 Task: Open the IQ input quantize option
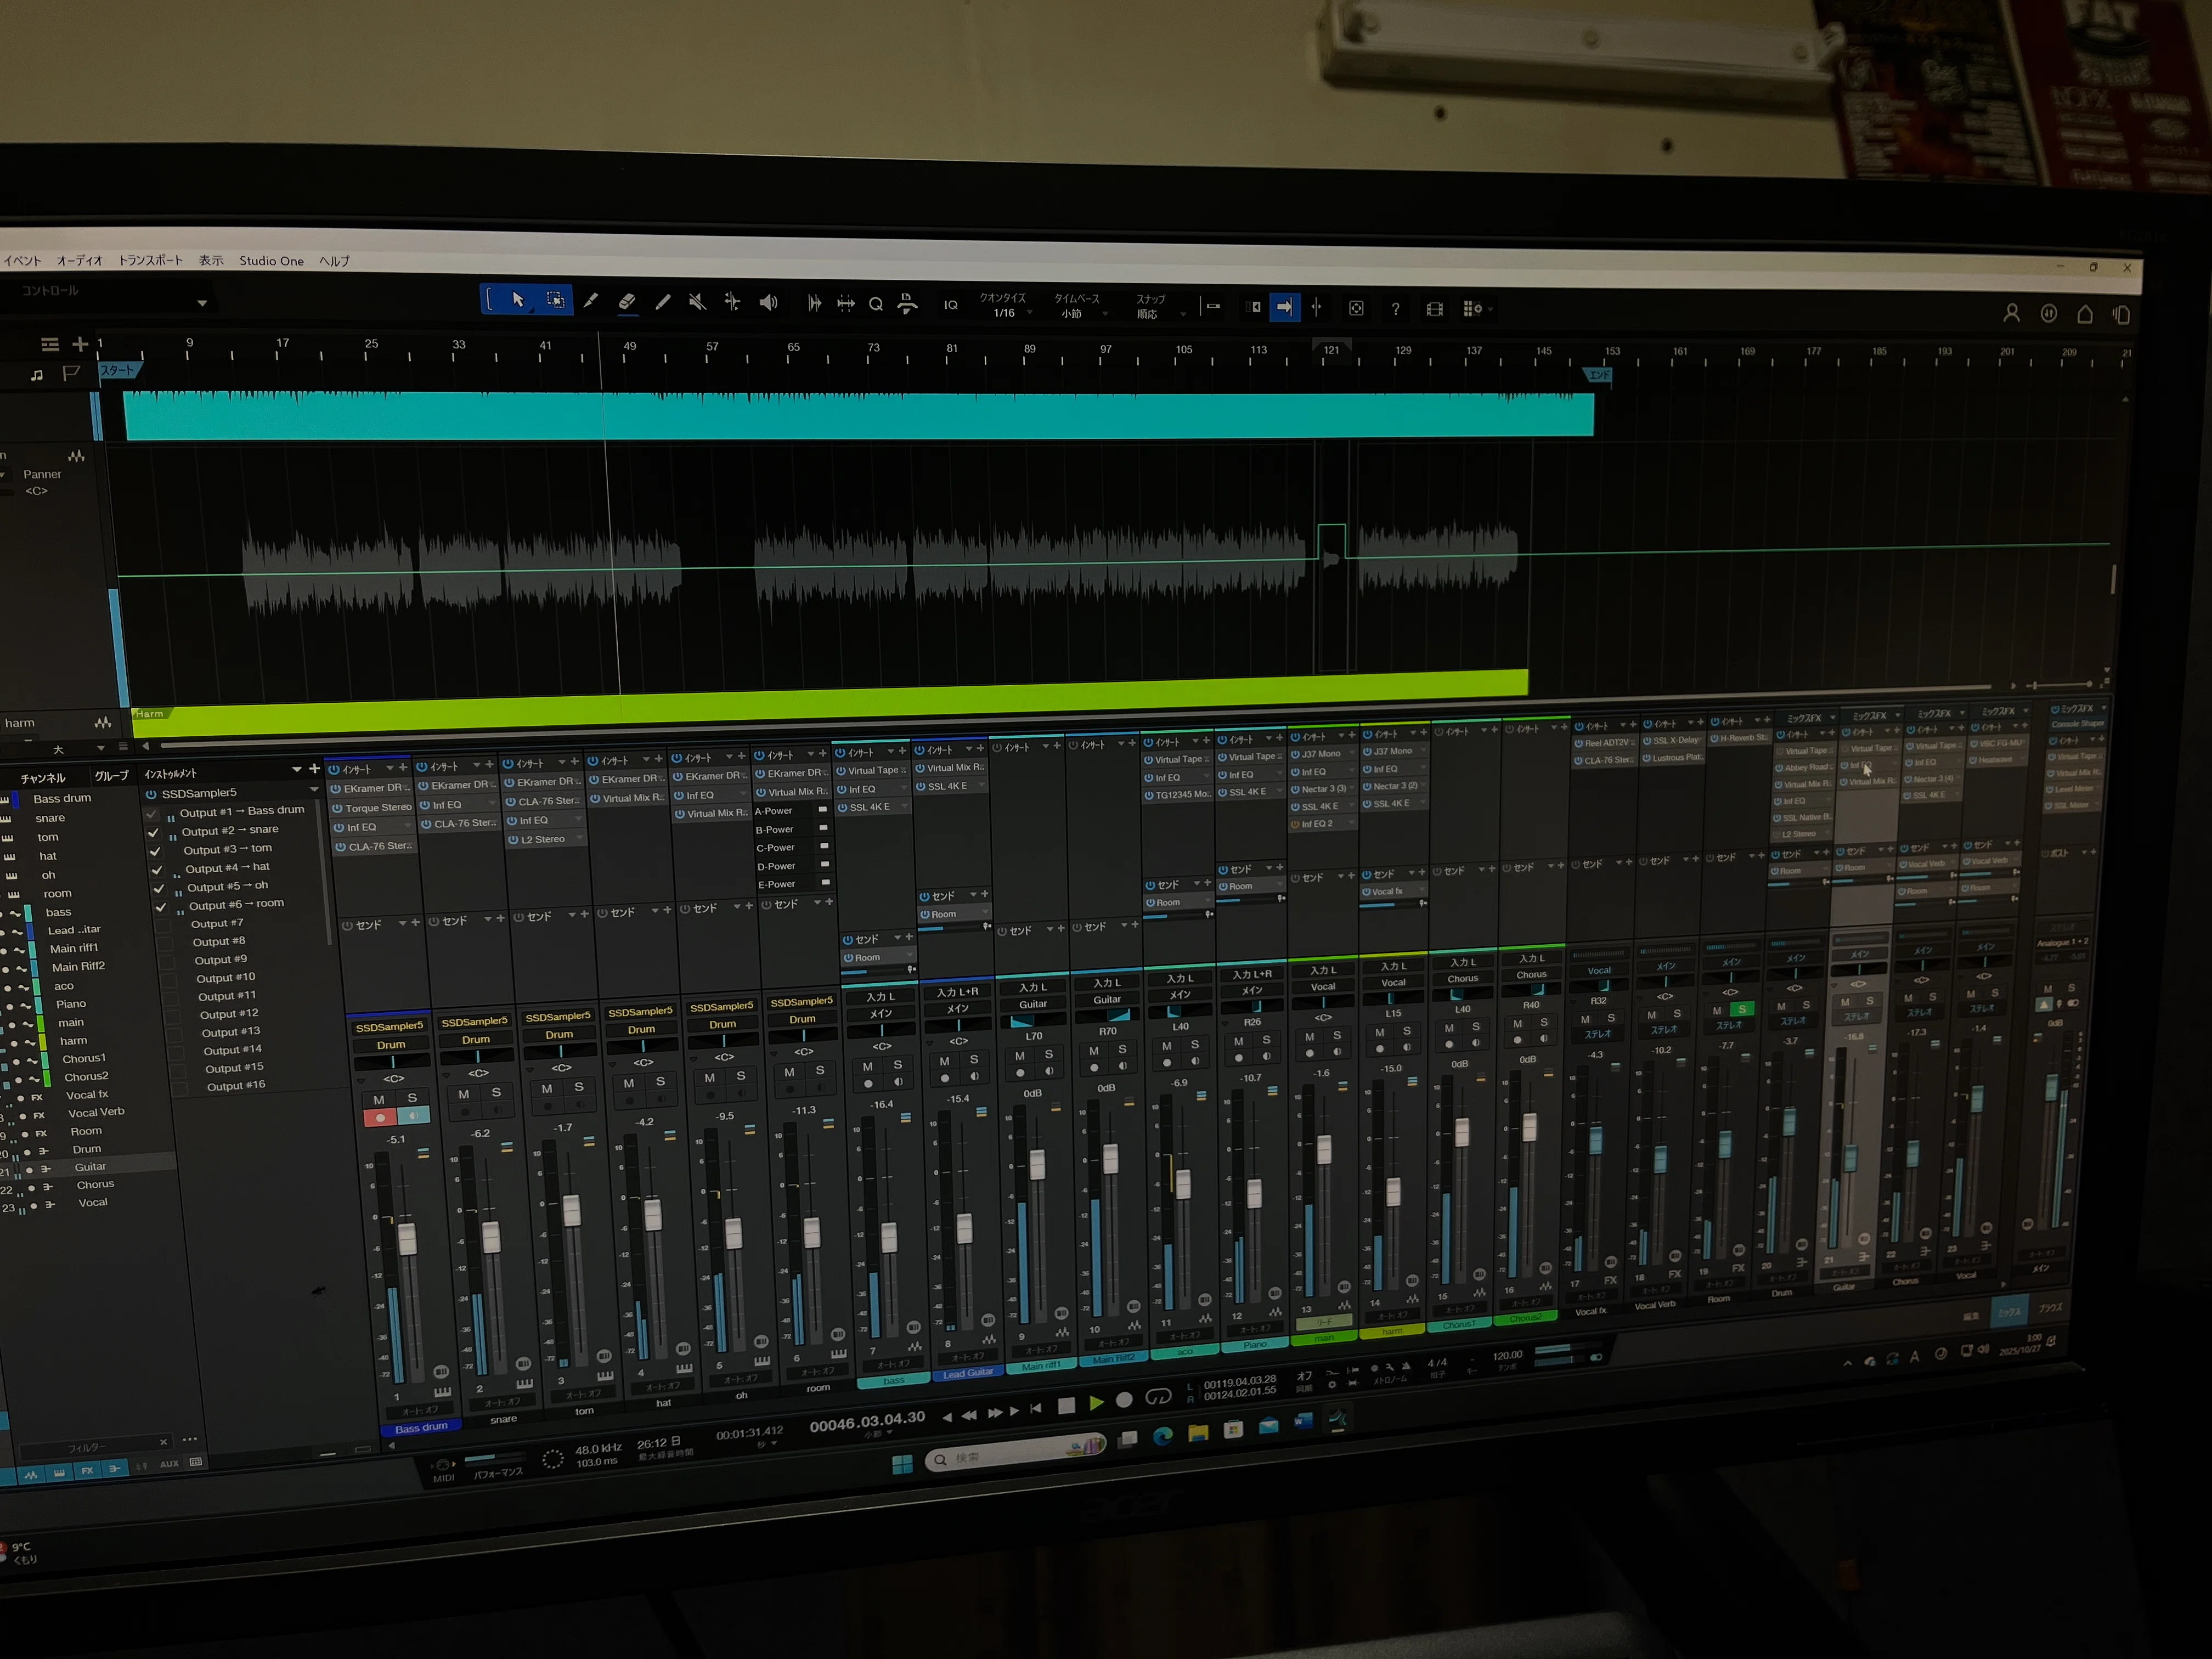[x=951, y=305]
